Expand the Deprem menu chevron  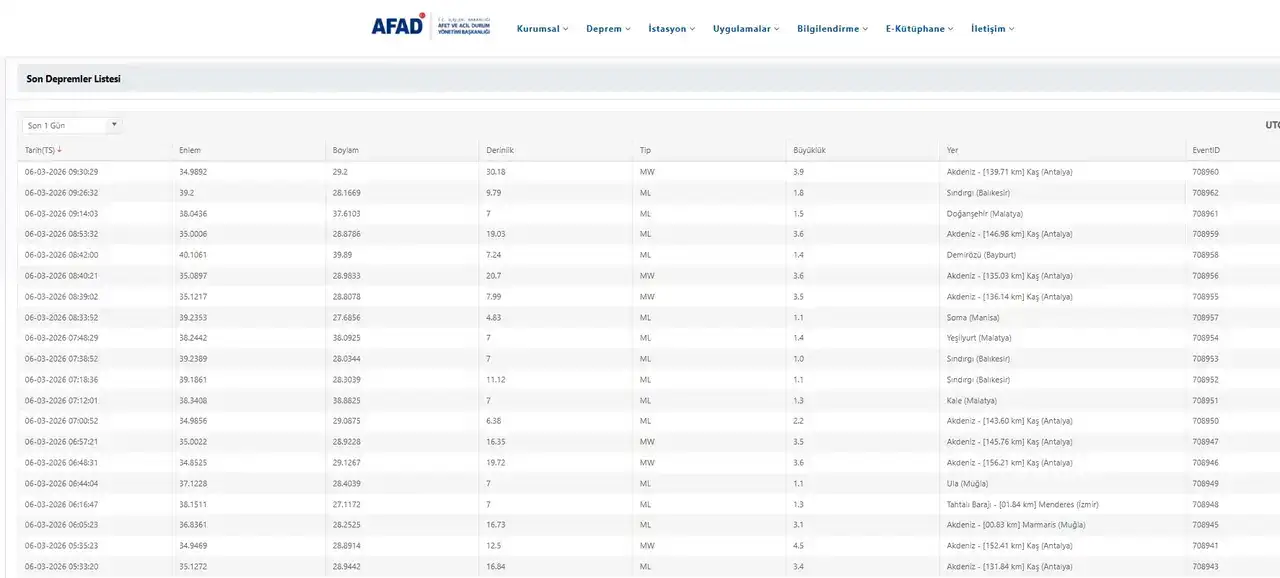626,29
